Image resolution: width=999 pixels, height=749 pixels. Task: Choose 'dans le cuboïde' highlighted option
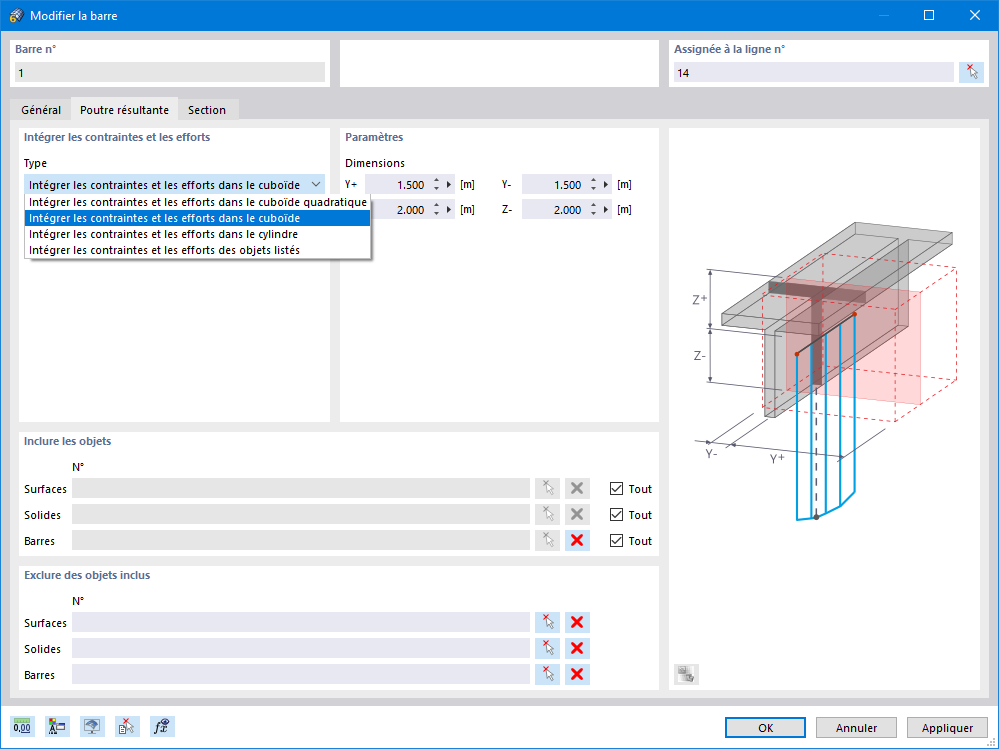198,218
